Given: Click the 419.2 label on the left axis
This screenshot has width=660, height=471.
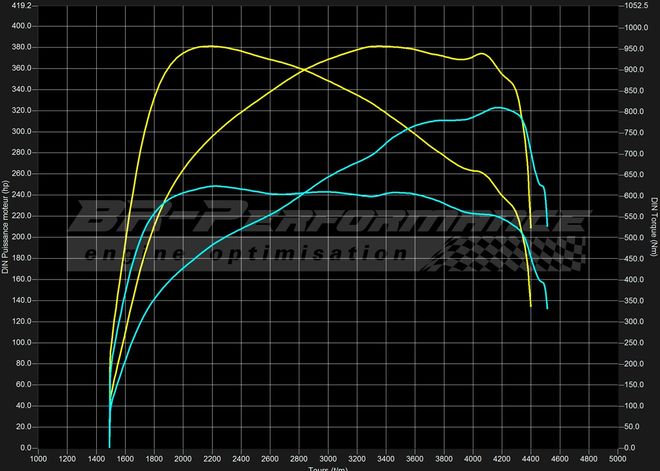Looking at the screenshot, I should tap(21, 5).
